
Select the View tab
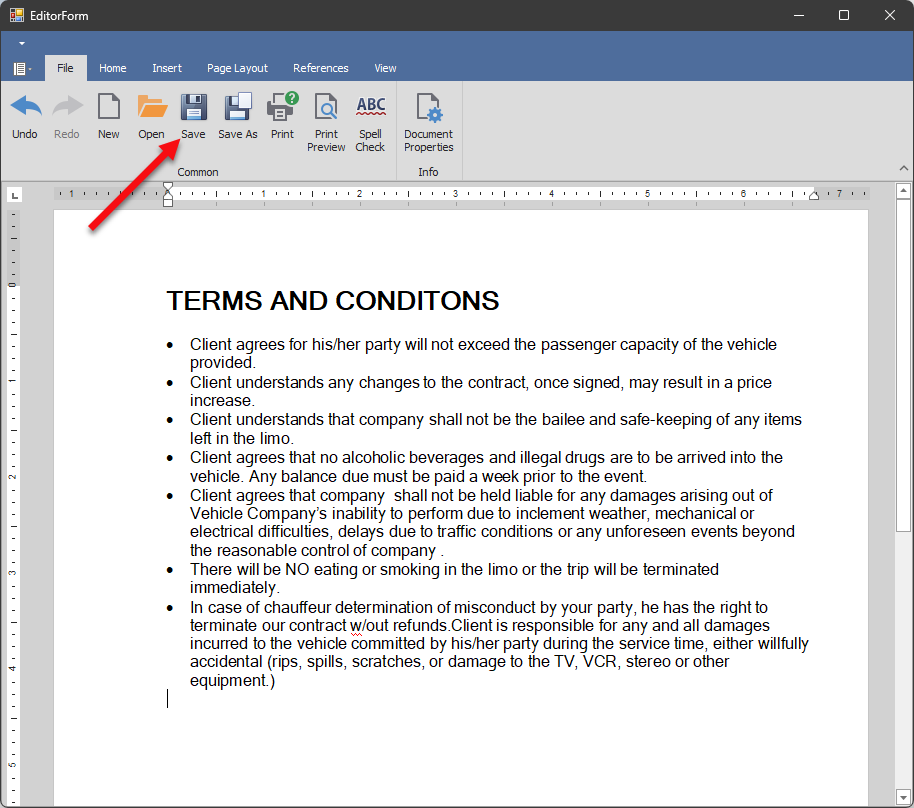(385, 68)
